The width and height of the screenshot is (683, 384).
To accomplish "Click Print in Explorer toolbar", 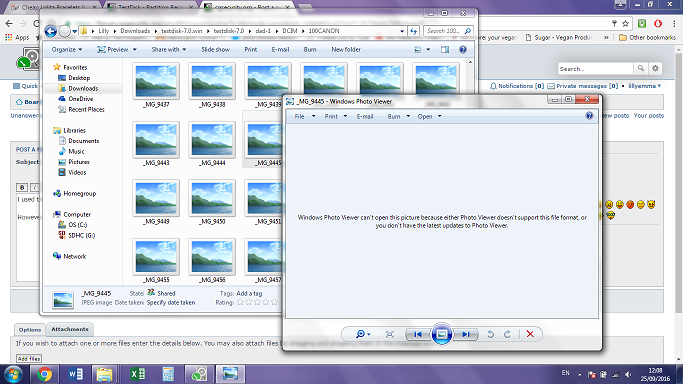I will click(250, 50).
